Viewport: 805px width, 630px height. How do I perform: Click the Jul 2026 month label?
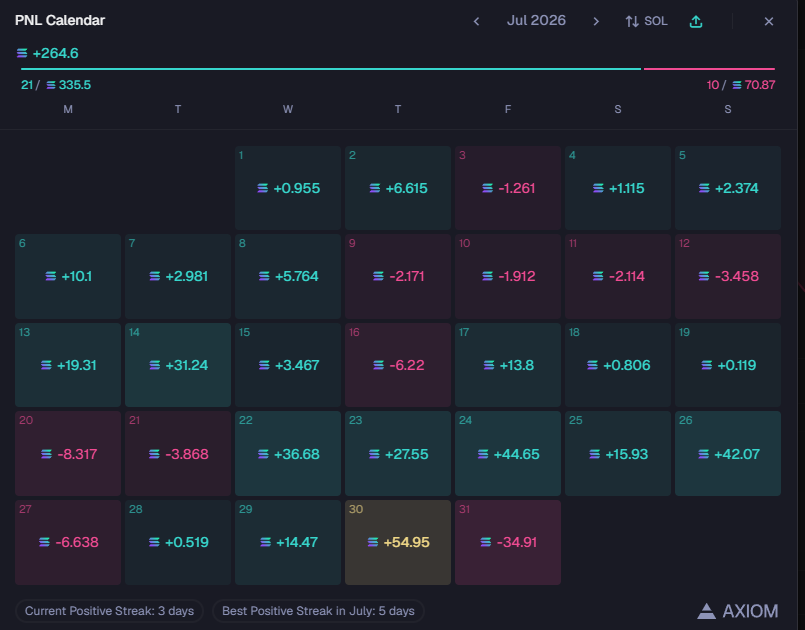click(x=536, y=21)
